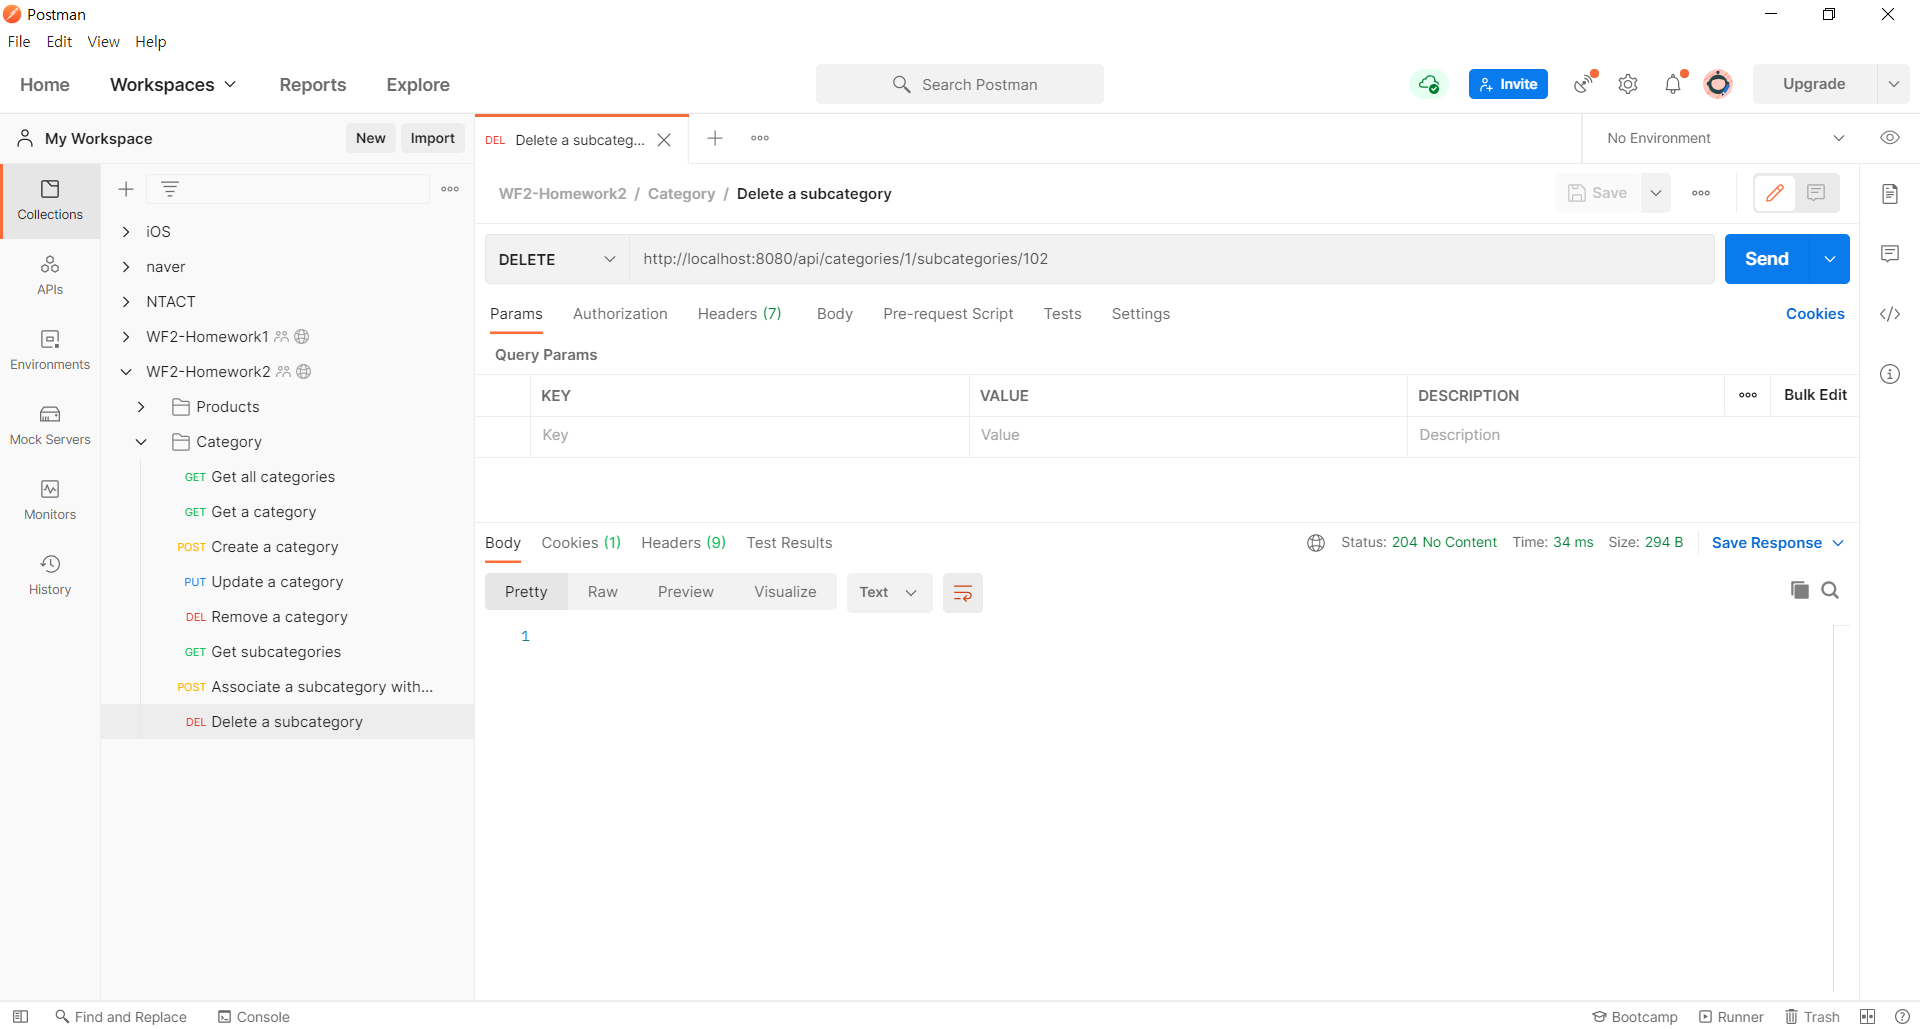Open the View menu
This screenshot has width=1920, height=1029.
click(x=103, y=42)
